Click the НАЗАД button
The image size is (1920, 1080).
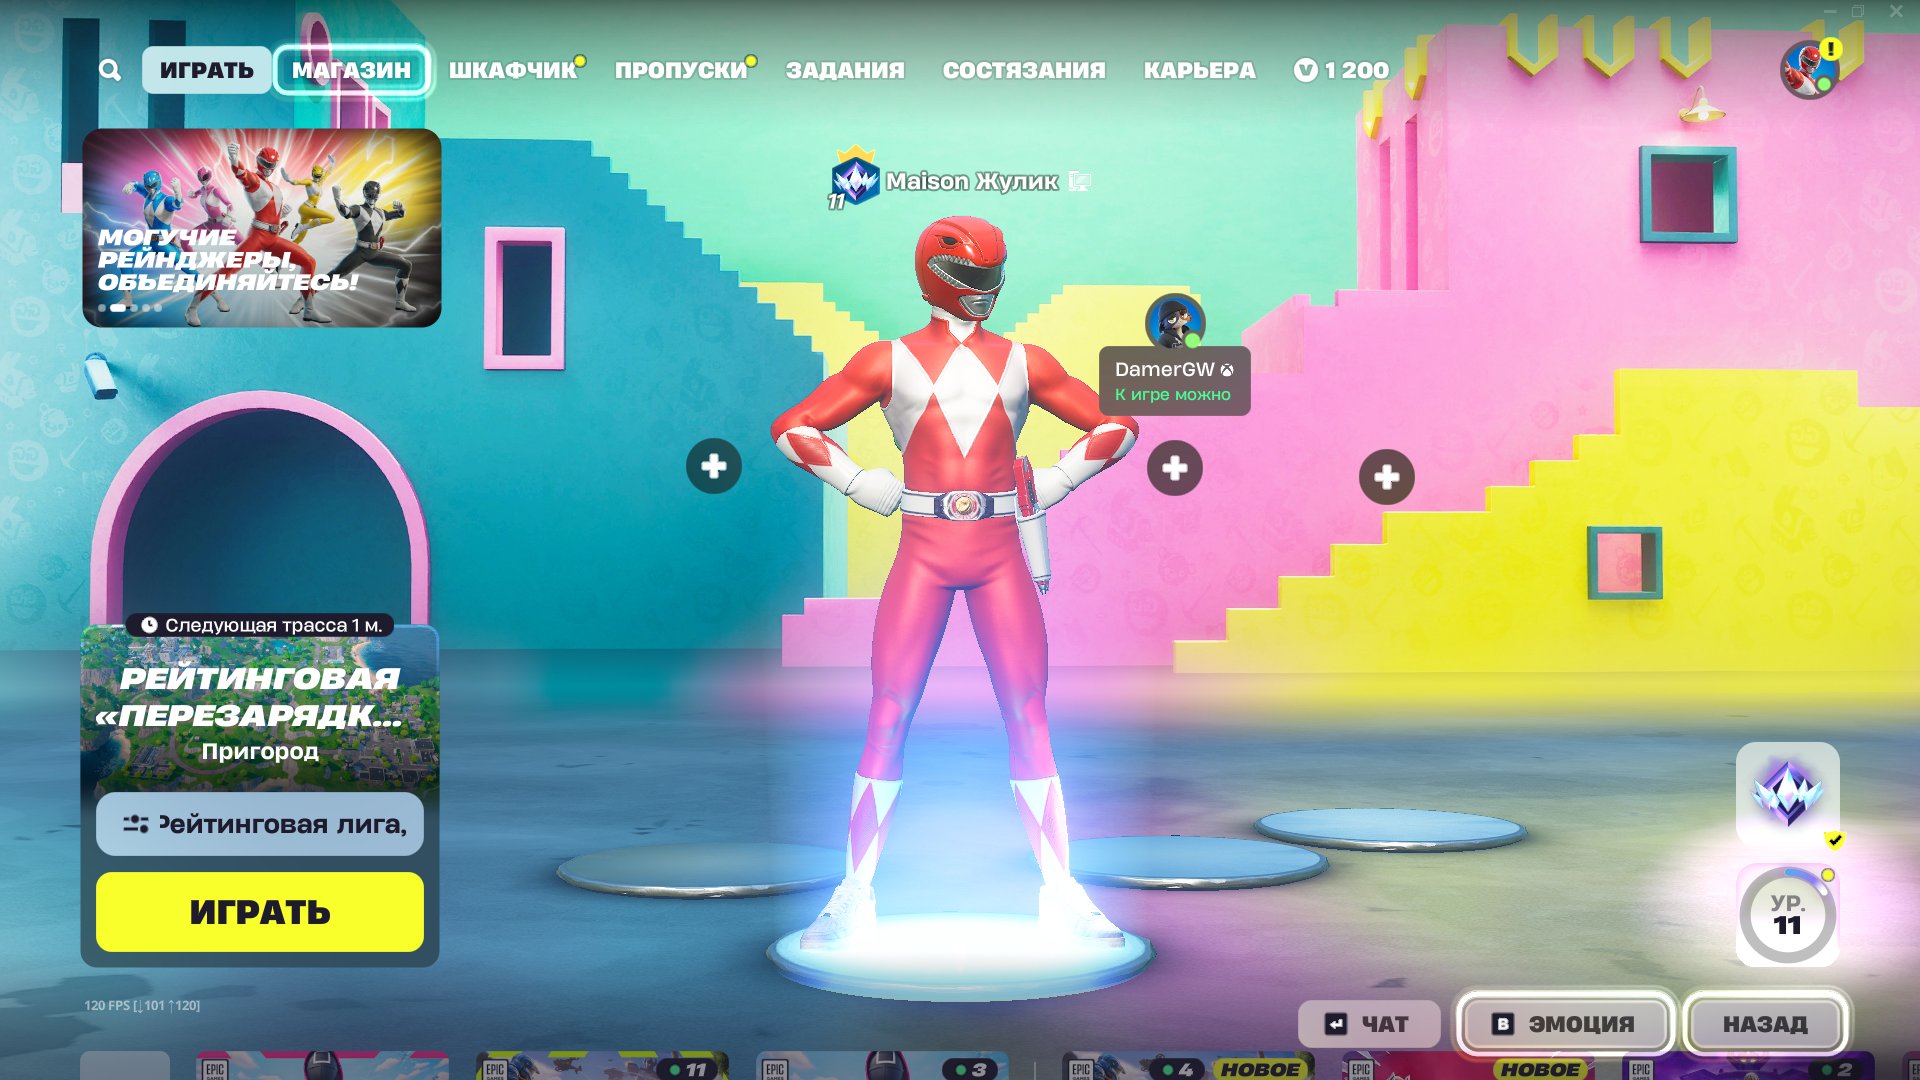(x=1764, y=1023)
